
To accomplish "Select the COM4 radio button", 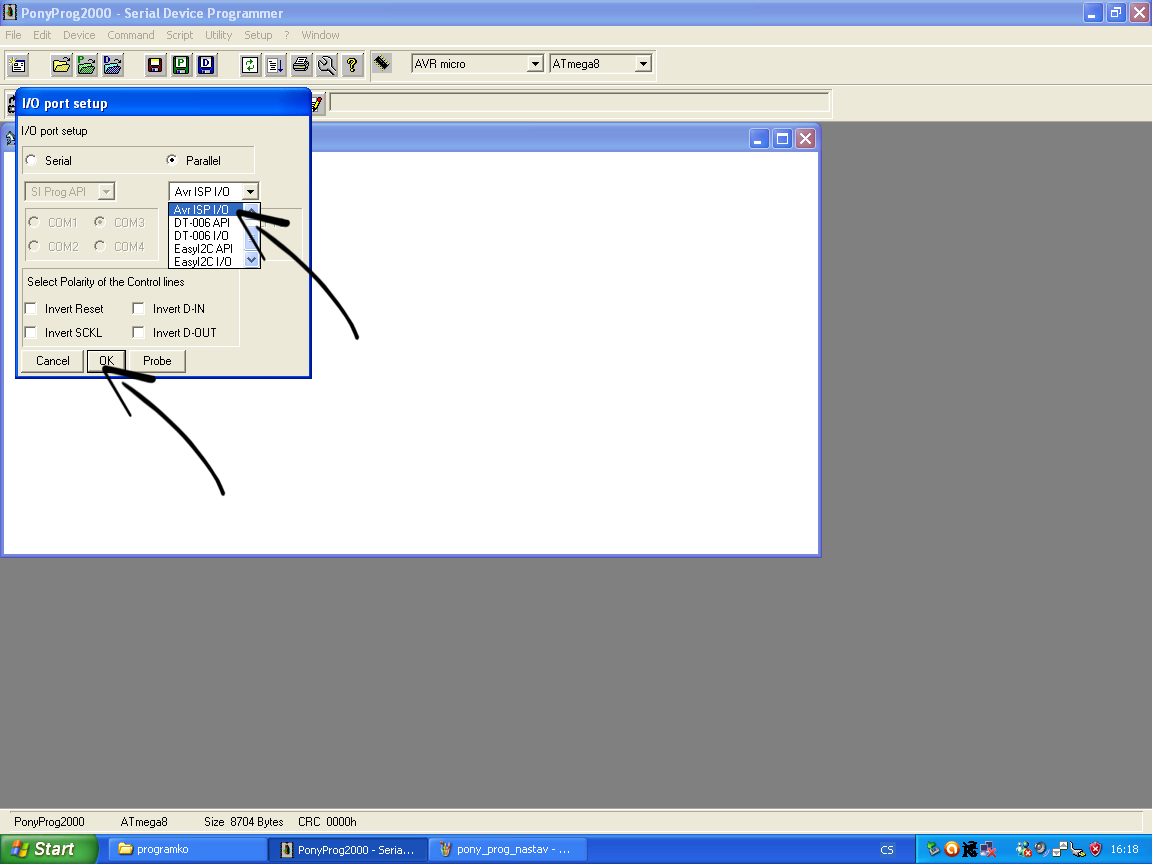I will pyautogui.click(x=100, y=246).
